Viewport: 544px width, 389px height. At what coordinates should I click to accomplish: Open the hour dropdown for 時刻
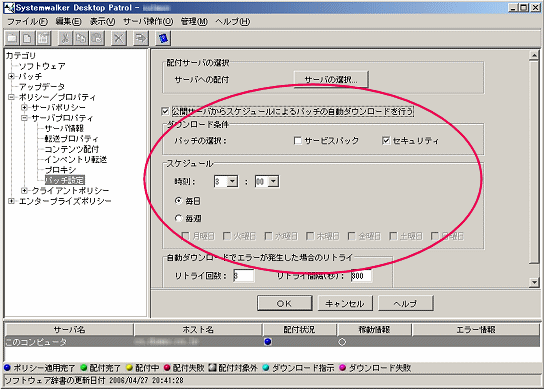click(232, 181)
